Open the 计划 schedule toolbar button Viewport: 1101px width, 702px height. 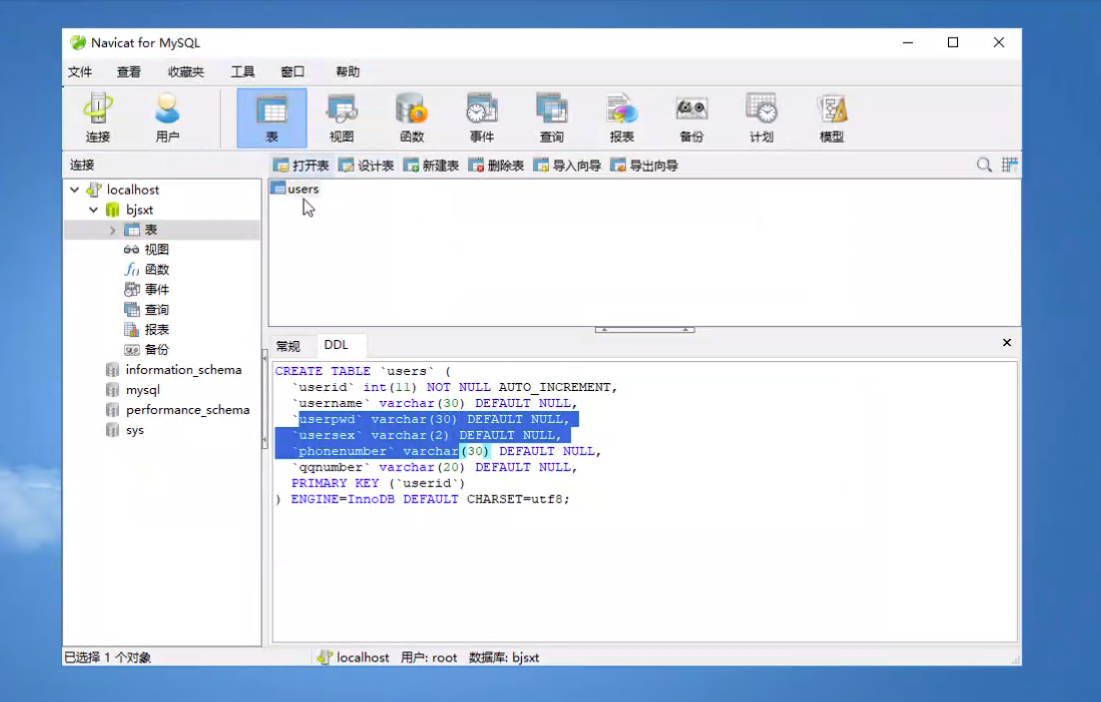click(x=761, y=118)
